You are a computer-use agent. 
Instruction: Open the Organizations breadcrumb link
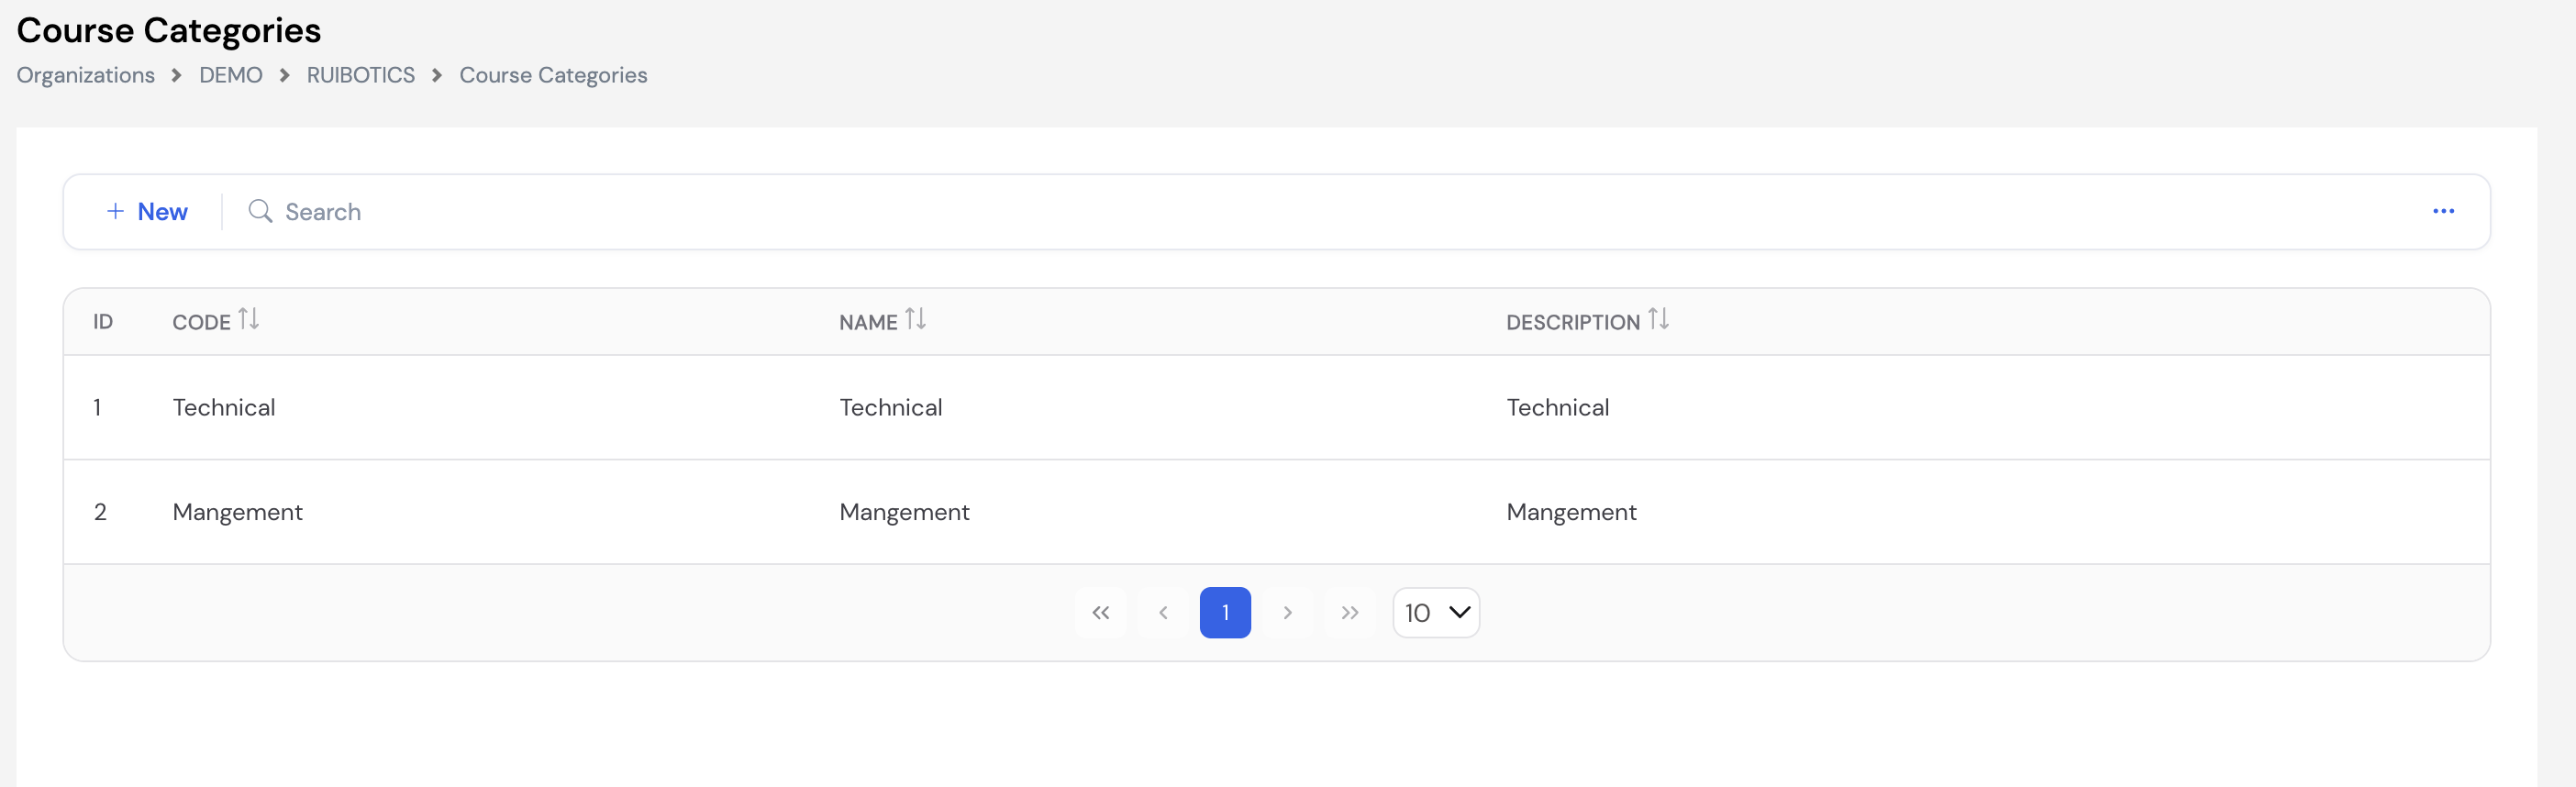coord(85,75)
